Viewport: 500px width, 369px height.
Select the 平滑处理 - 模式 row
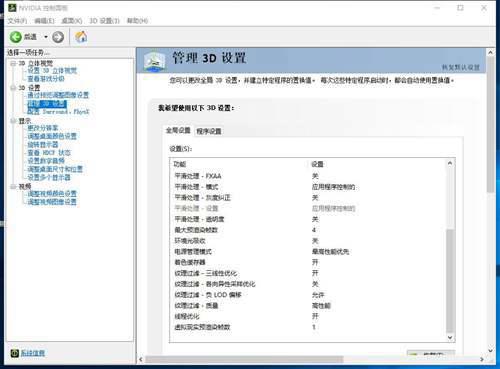point(308,187)
